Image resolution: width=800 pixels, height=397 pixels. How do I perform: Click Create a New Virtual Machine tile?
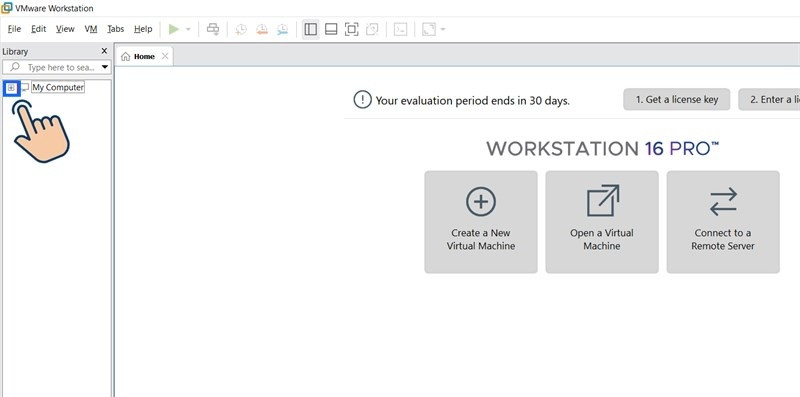coord(481,222)
